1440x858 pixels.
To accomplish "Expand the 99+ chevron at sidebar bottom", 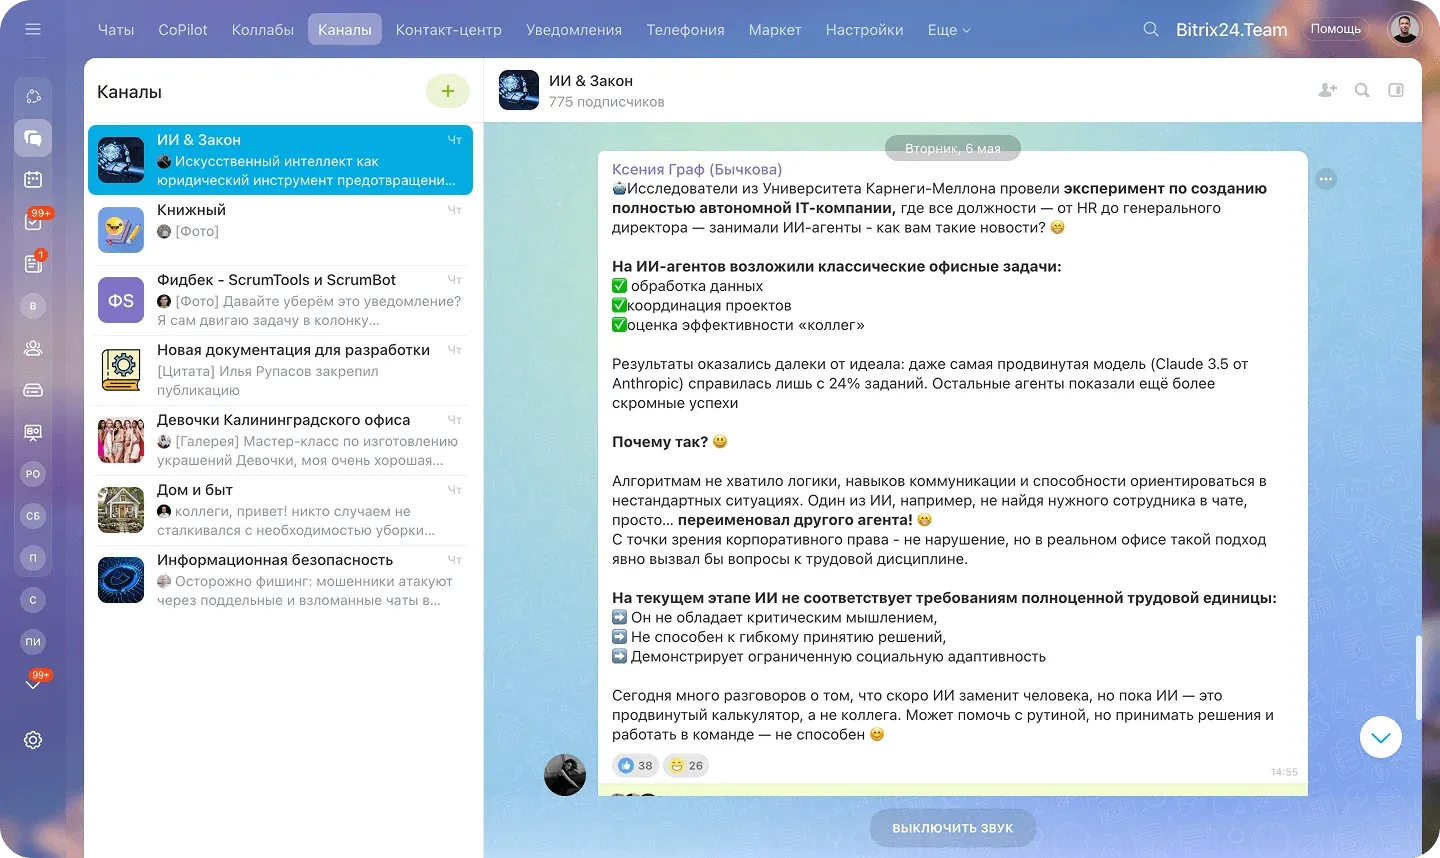I will point(33,682).
